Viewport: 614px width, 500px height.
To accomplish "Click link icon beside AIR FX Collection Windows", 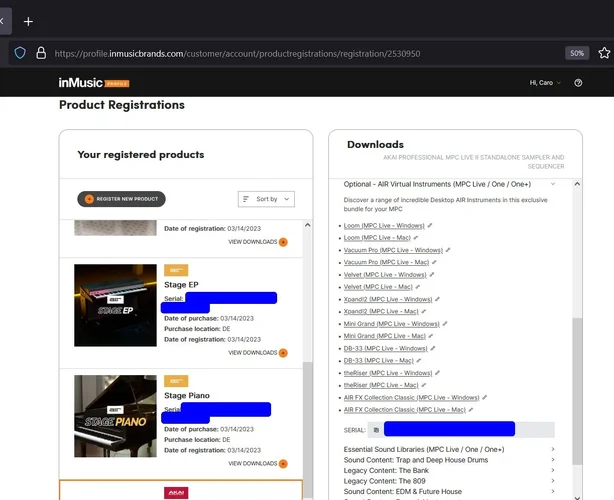I will (x=484, y=398).
